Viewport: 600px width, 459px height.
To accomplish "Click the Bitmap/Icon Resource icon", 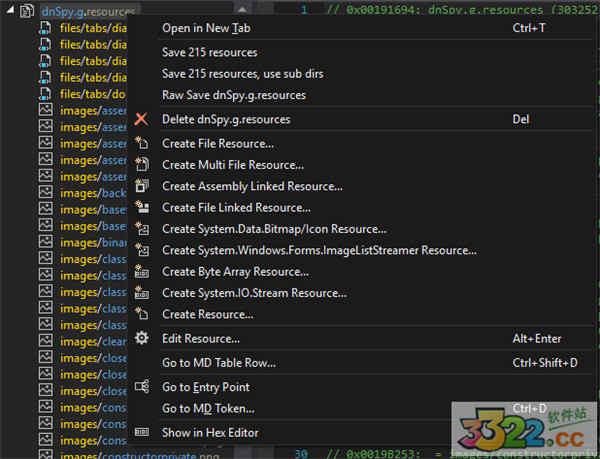I will [142, 229].
